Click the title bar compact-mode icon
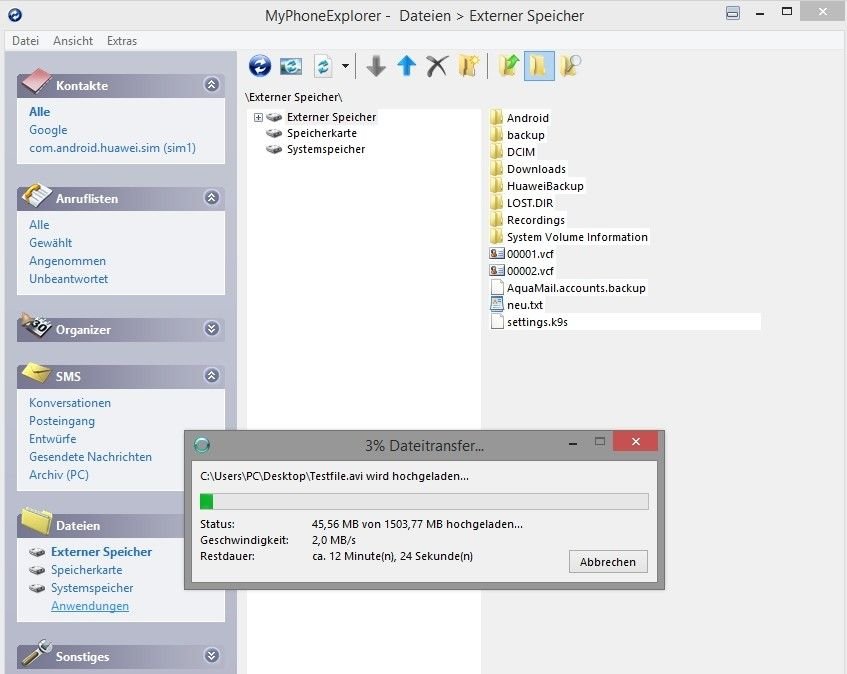 coord(732,13)
